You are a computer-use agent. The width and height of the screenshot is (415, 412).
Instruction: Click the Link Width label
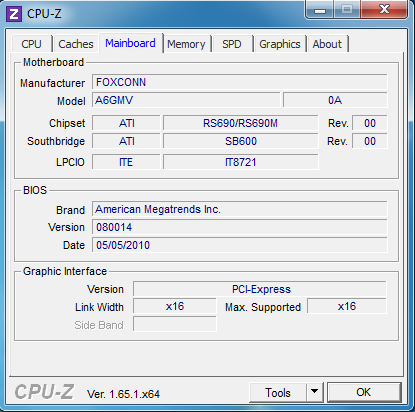[x=99, y=307]
